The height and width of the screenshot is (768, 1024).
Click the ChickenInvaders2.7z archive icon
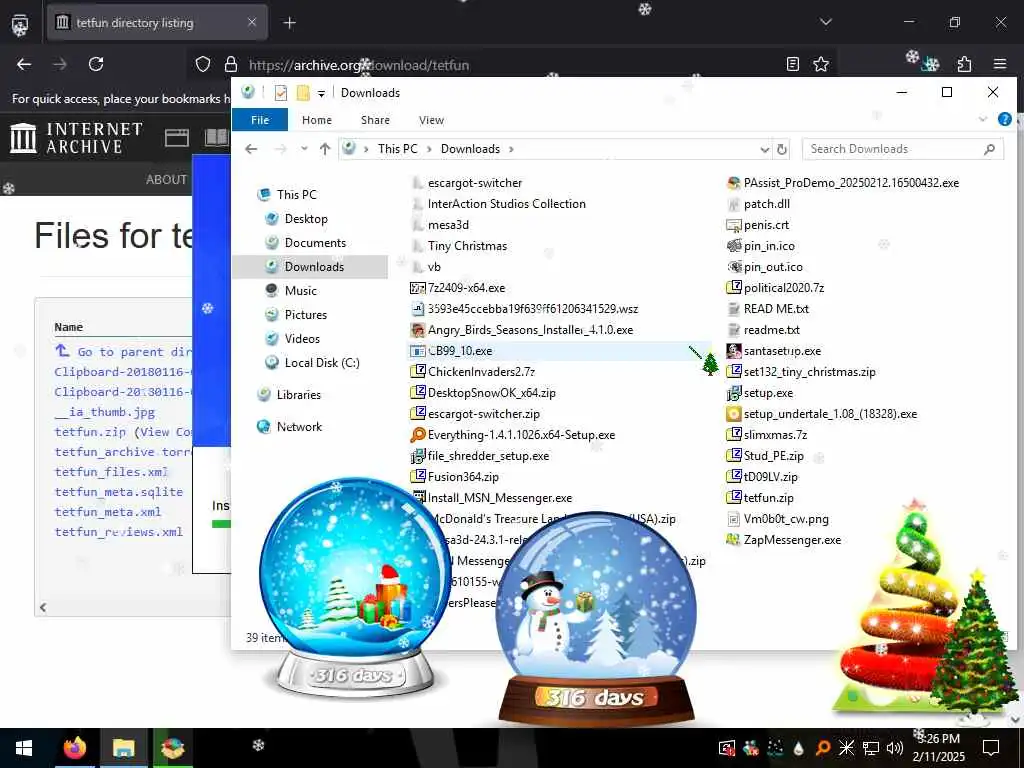pos(417,372)
